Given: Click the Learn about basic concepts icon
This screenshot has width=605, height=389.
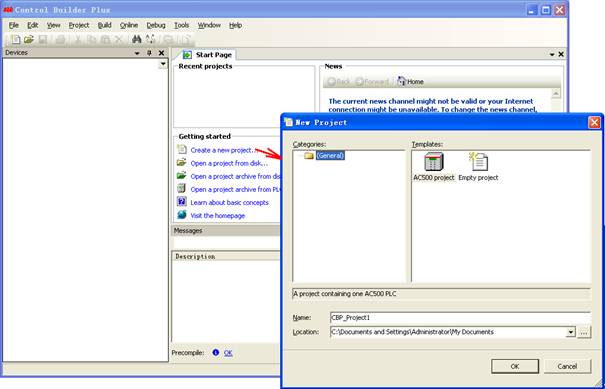Looking at the screenshot, I should point(181,202).
